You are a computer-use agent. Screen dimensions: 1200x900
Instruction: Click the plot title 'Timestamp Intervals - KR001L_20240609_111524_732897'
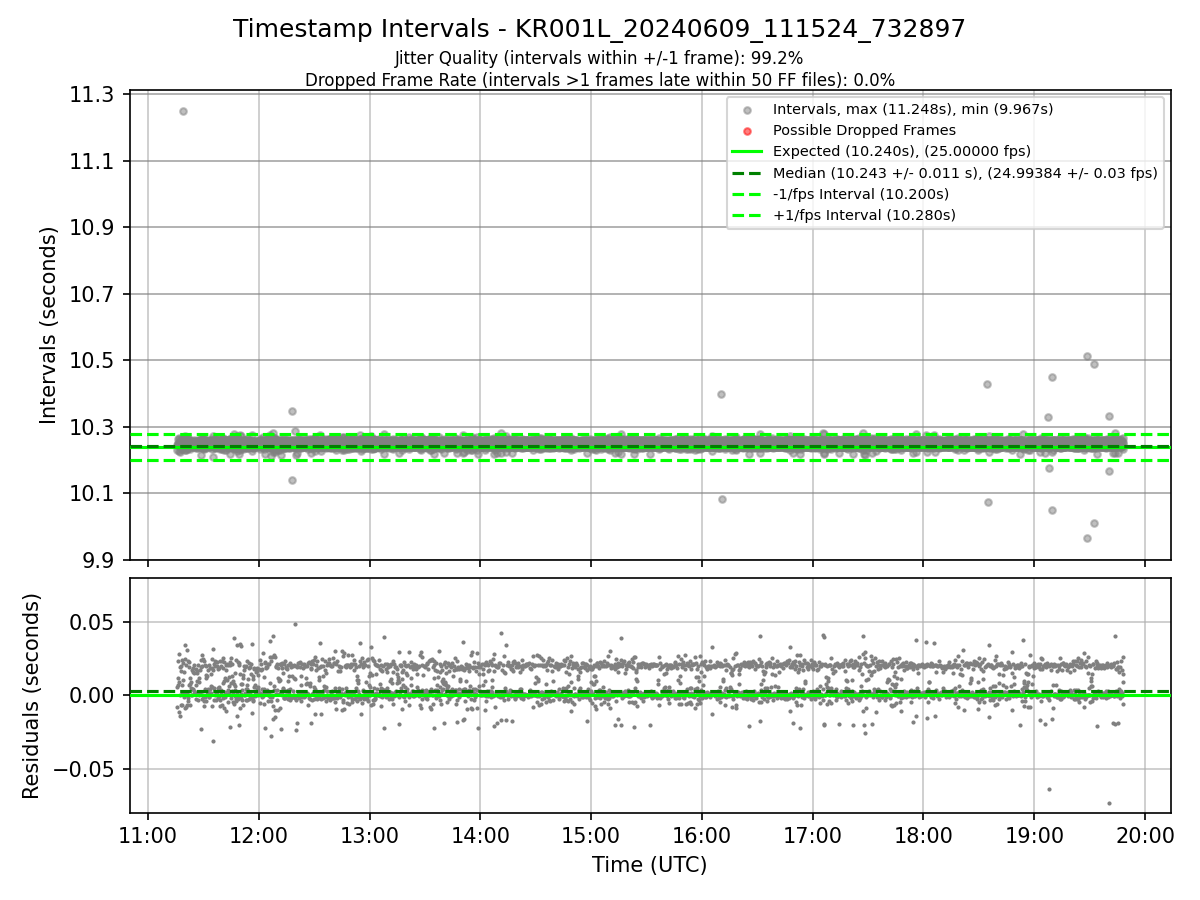tap(599, 29)
